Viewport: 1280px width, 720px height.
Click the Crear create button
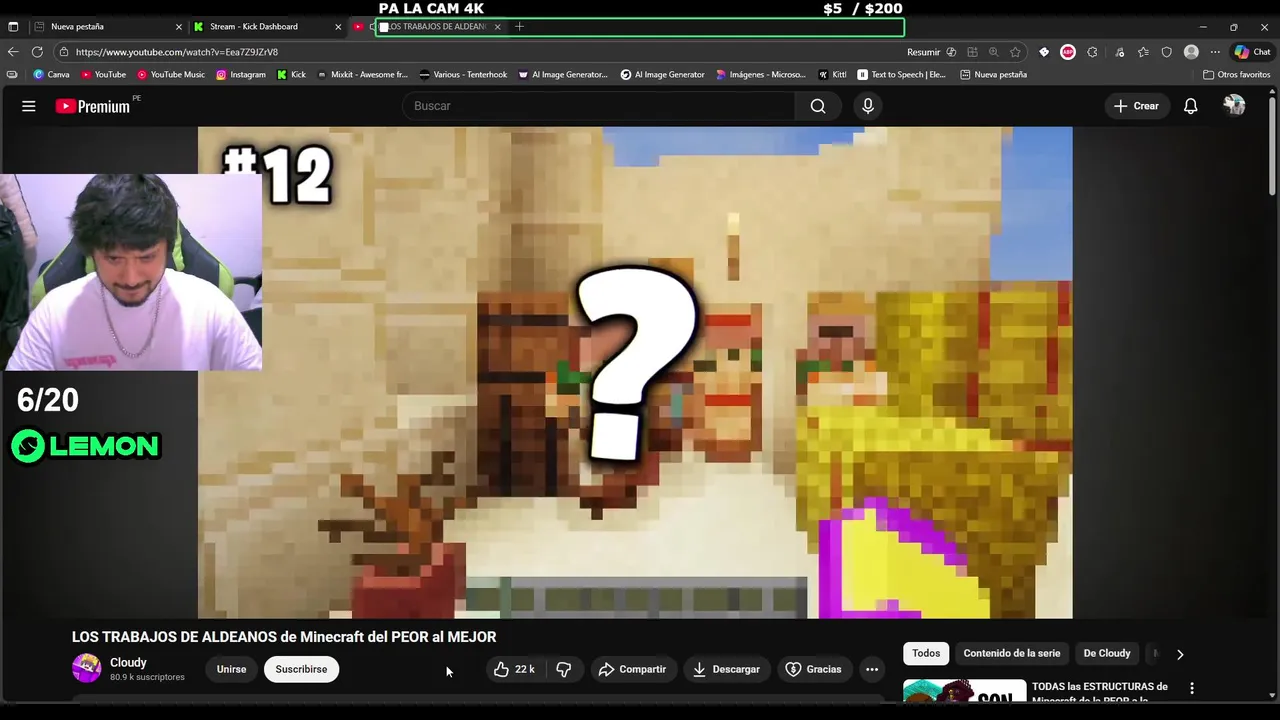[x=1136, y=106]
